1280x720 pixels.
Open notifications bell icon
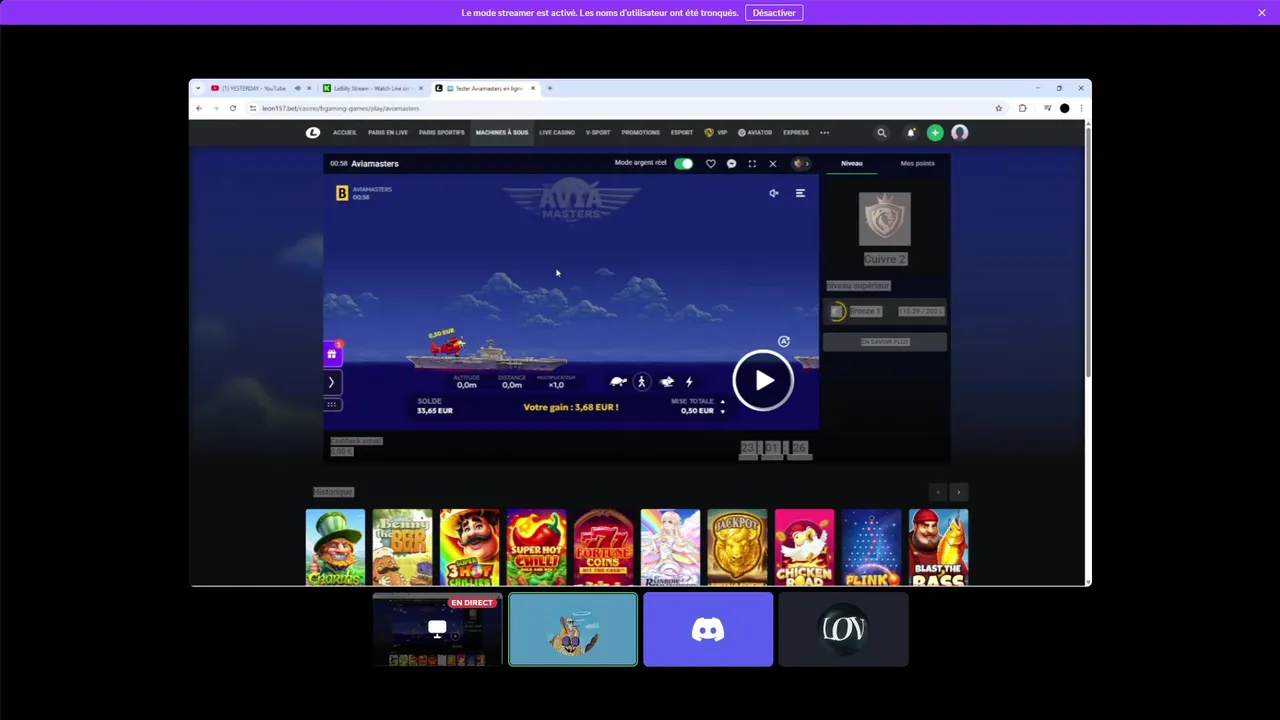pyautogui.click(x=911, y=132)
